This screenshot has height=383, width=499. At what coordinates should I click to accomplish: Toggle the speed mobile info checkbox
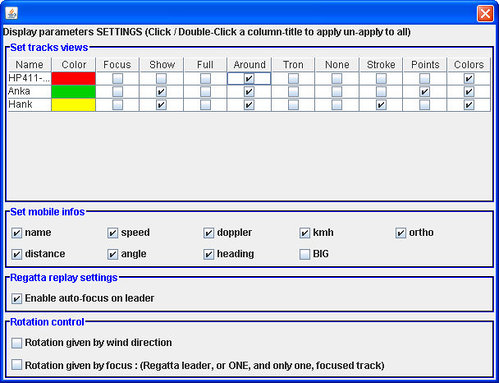pyautogui.click(x=113, y=233)
